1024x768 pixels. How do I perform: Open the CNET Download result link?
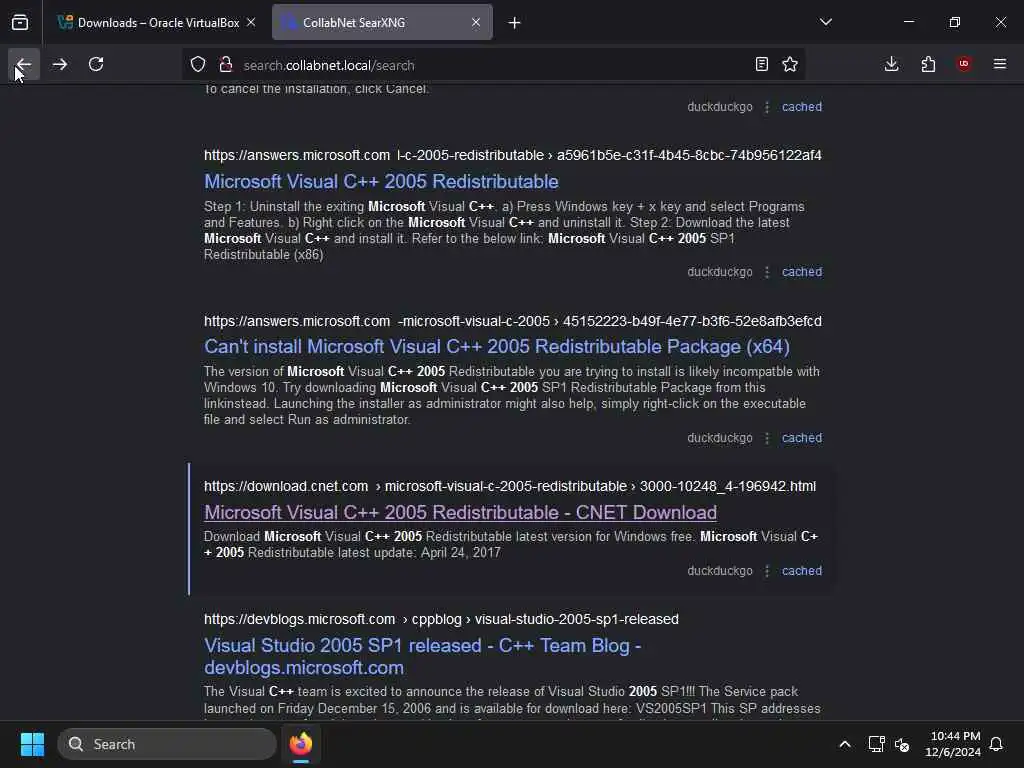(x=460, y=513)
